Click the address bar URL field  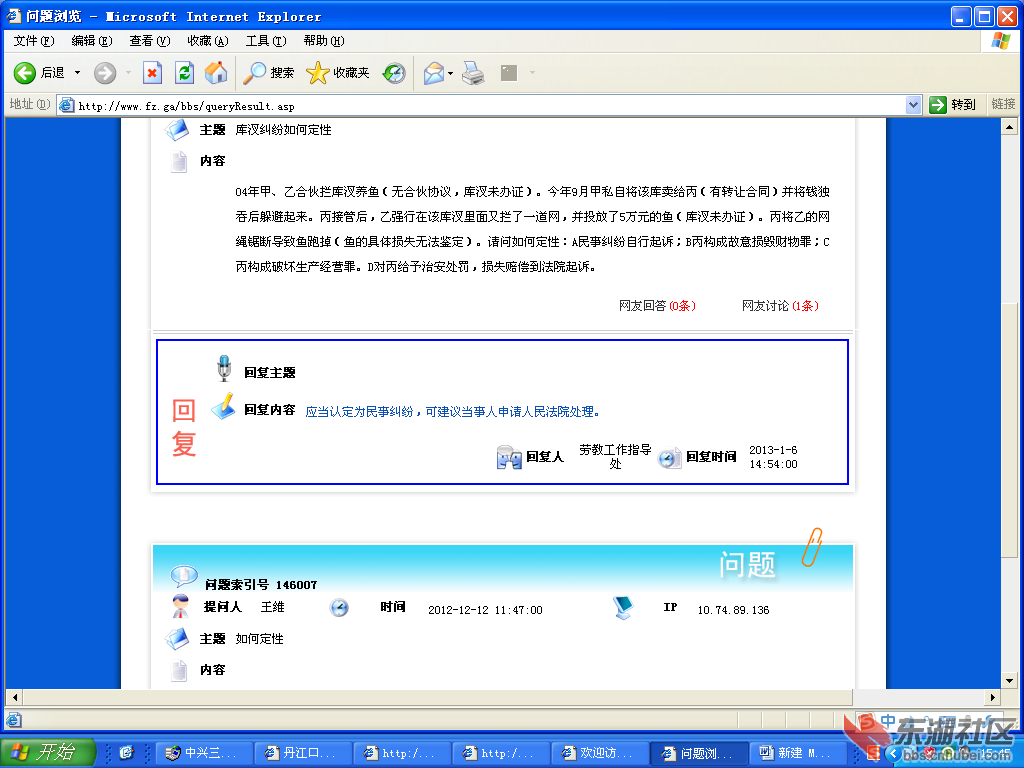coord(490,106)
